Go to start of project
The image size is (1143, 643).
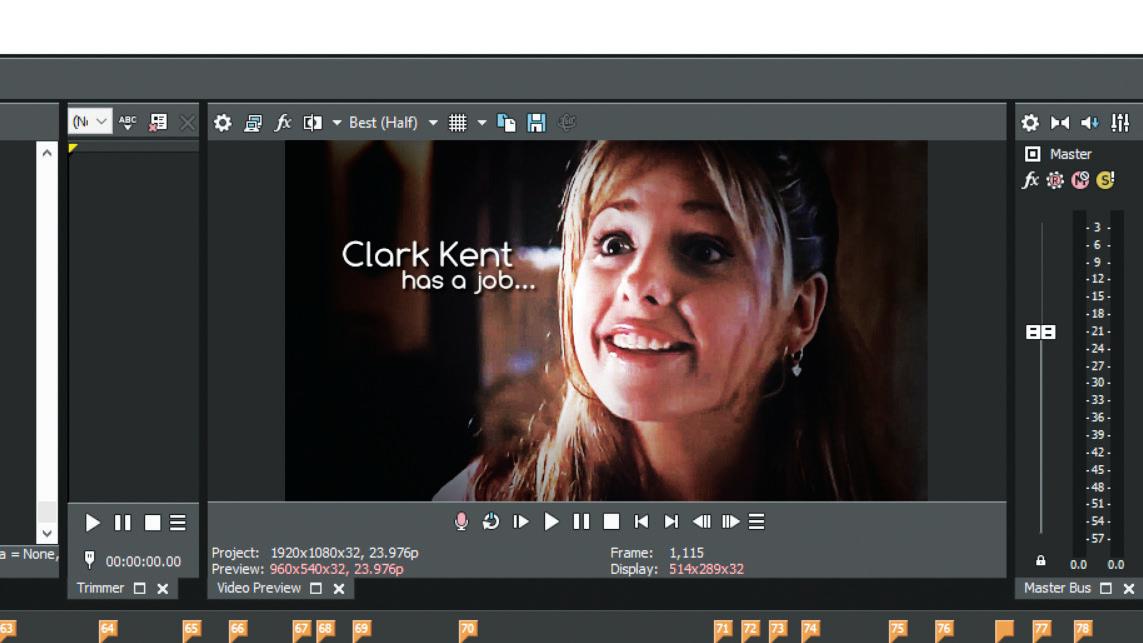point(641,521)
